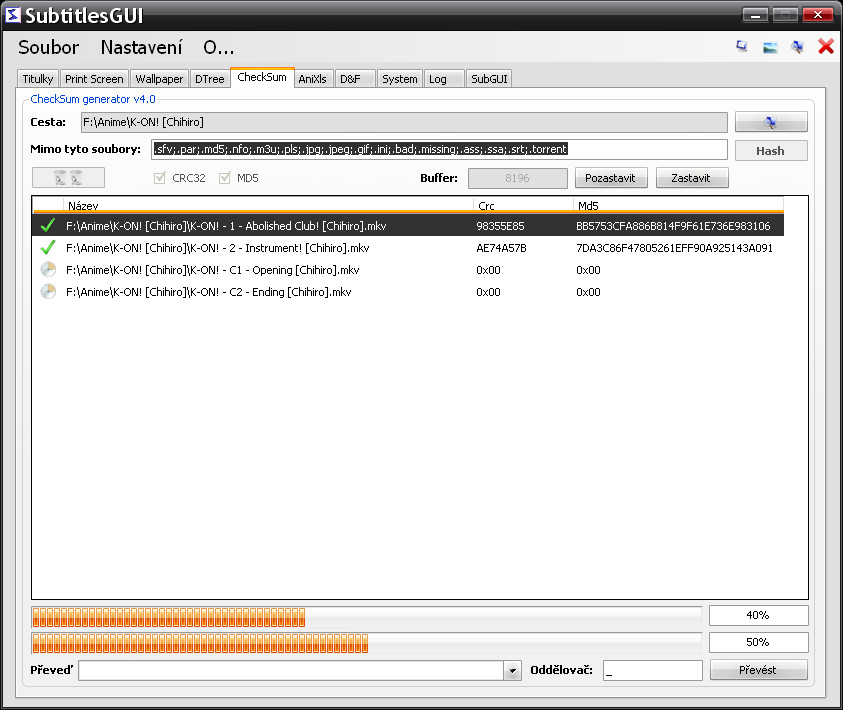This screenshot has height=710, width=843.
Task: Open the O... menu
Action: pyautogui.click(x=218, y=47)
